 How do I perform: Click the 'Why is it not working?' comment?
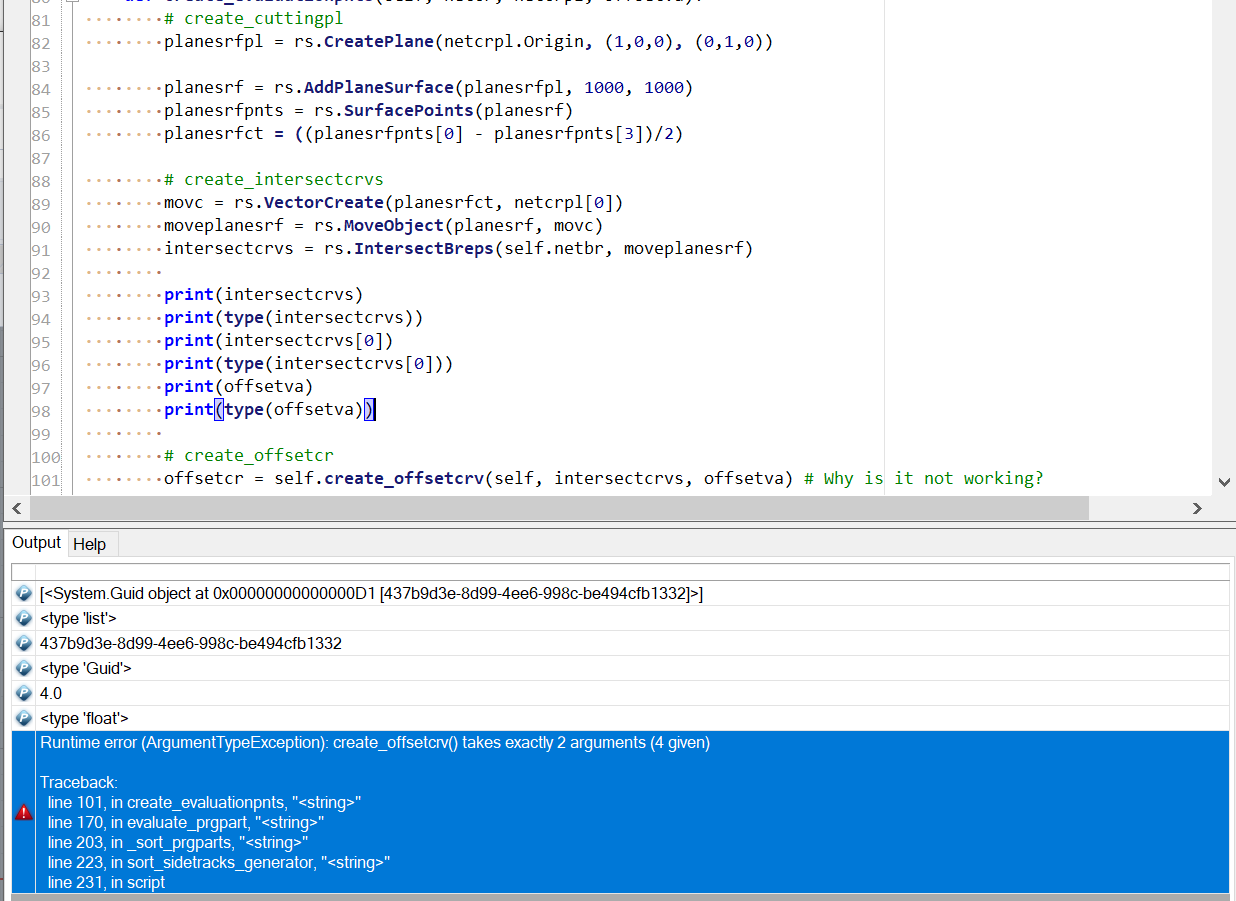pos(924,479)
